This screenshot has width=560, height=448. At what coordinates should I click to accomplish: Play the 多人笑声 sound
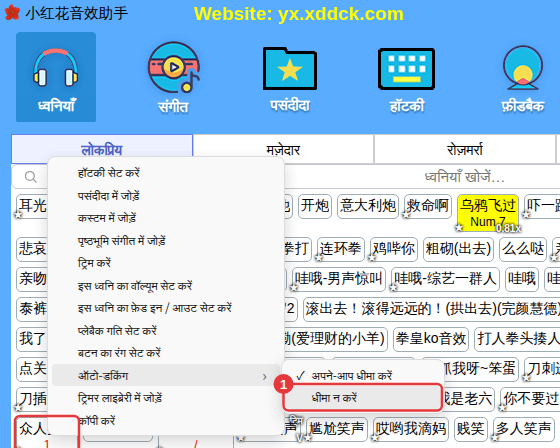point(523,429)
